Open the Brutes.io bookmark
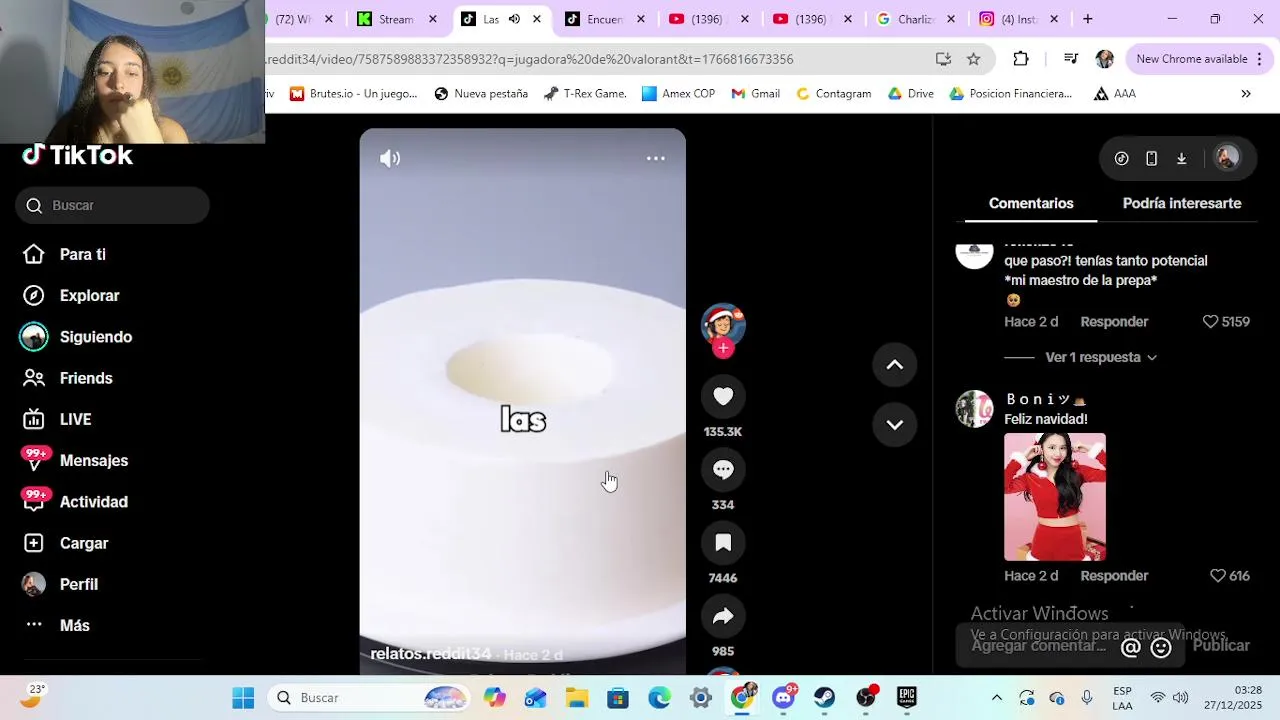Viewport: 1280px width, 720px height. point(353,94)
